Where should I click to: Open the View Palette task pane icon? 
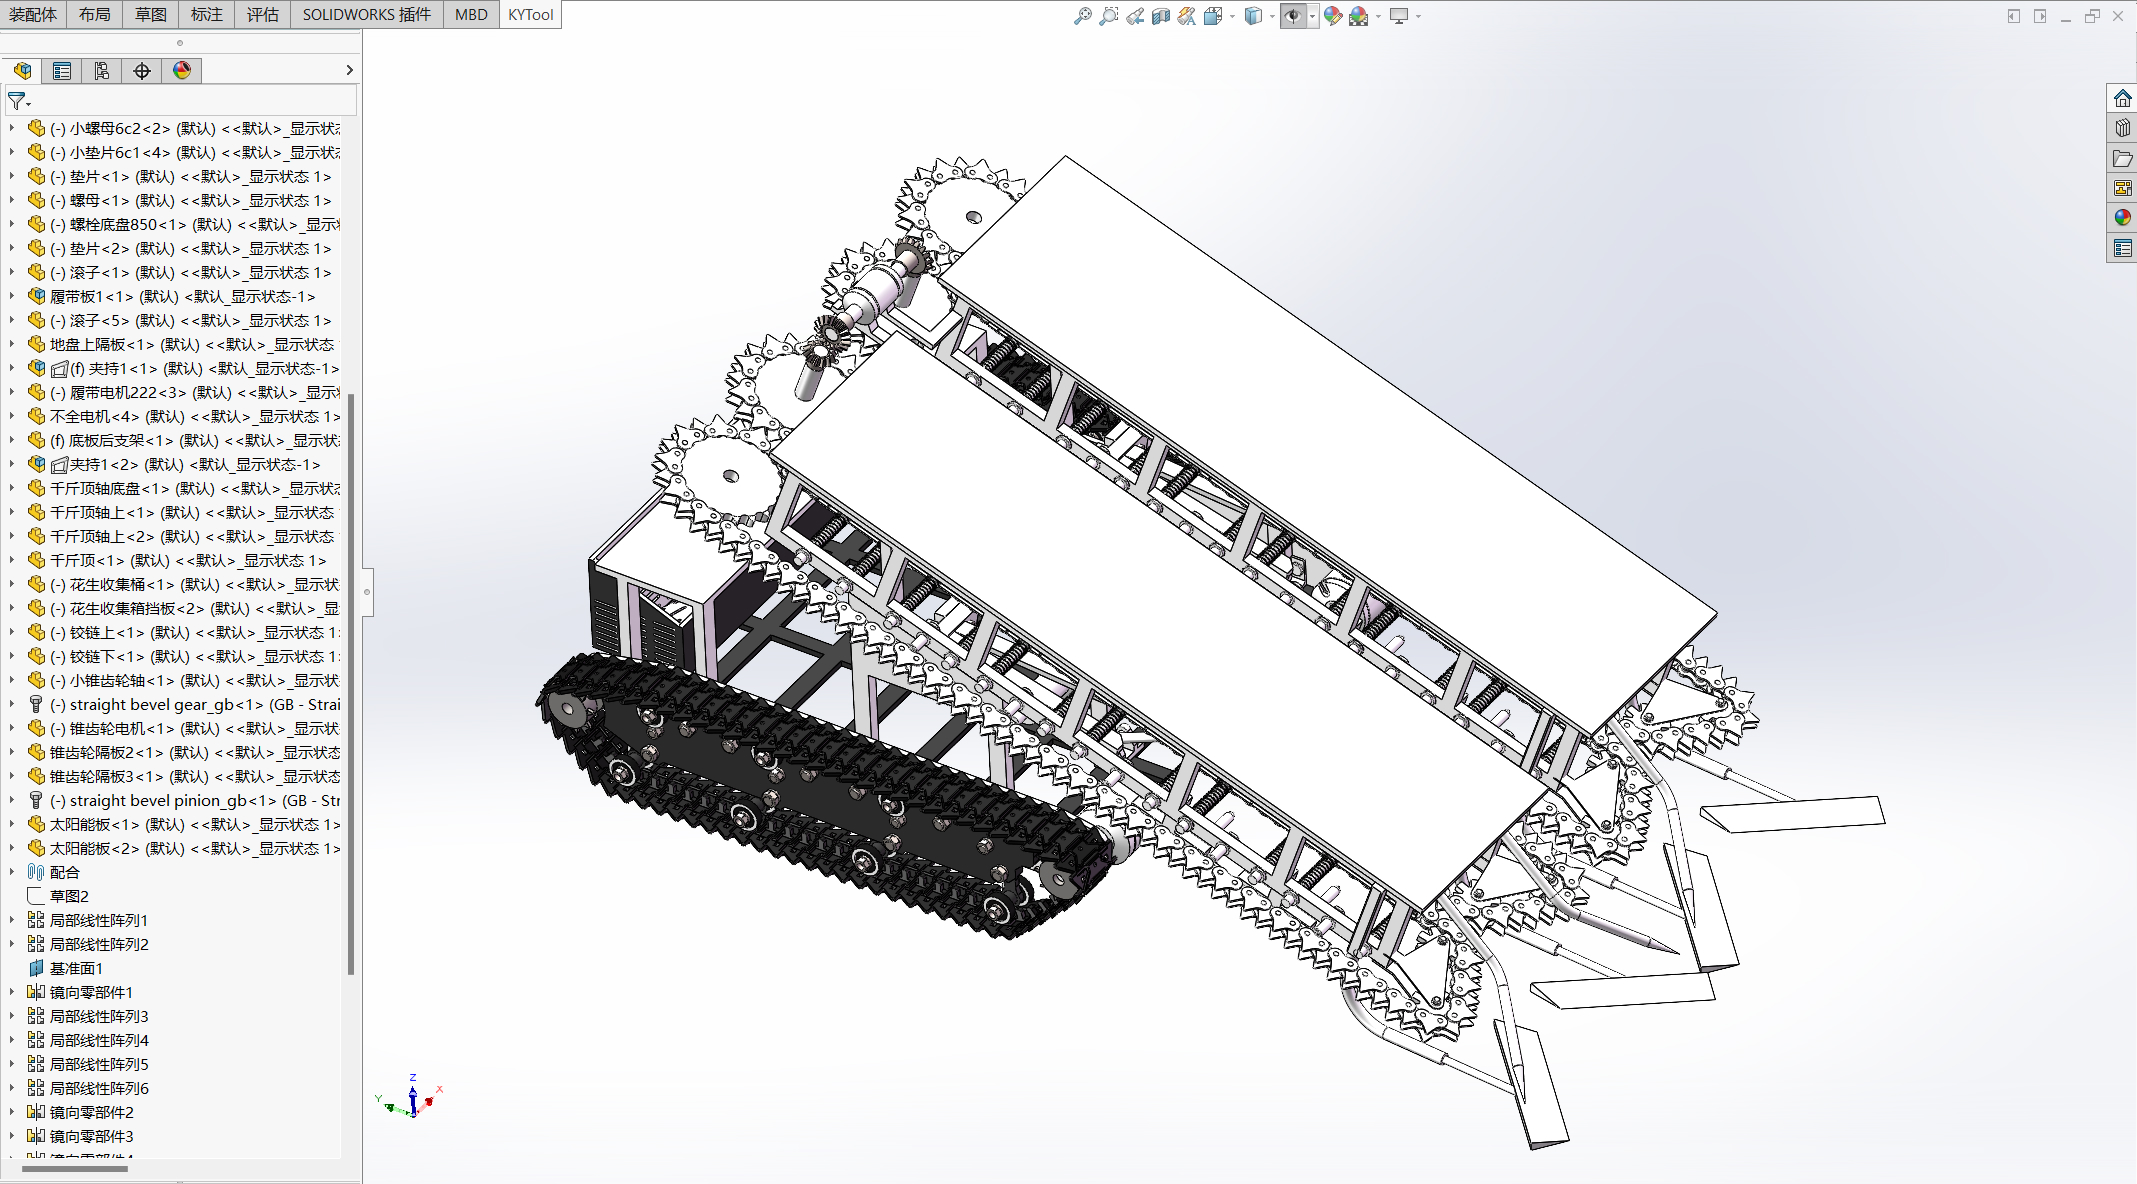(x=2122, y=188)
